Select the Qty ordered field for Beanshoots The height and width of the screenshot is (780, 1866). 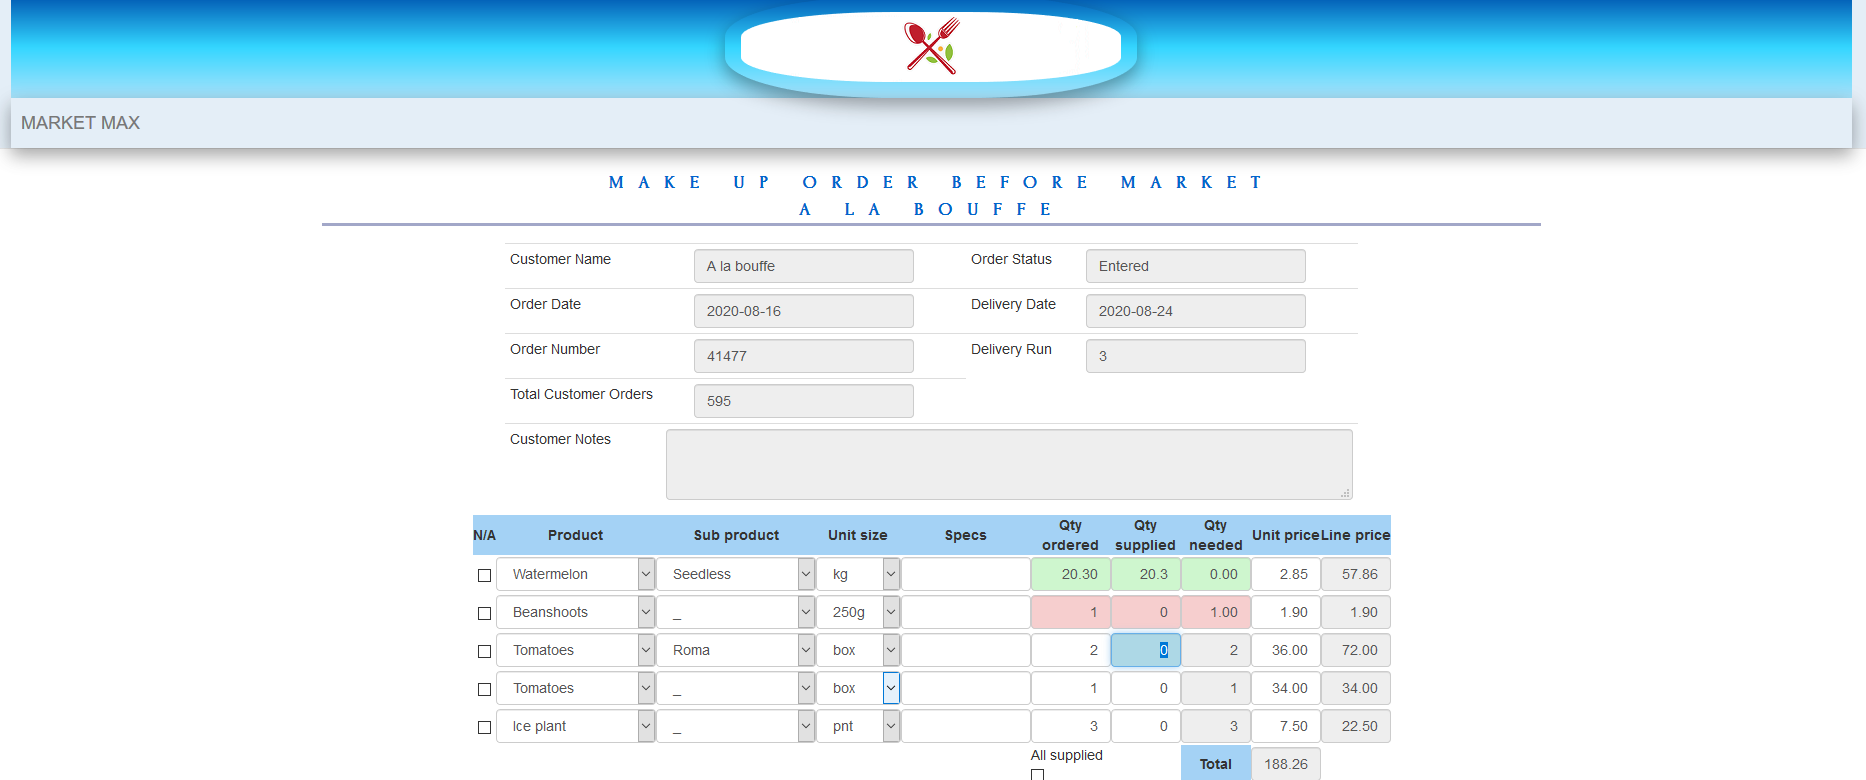1070,612
